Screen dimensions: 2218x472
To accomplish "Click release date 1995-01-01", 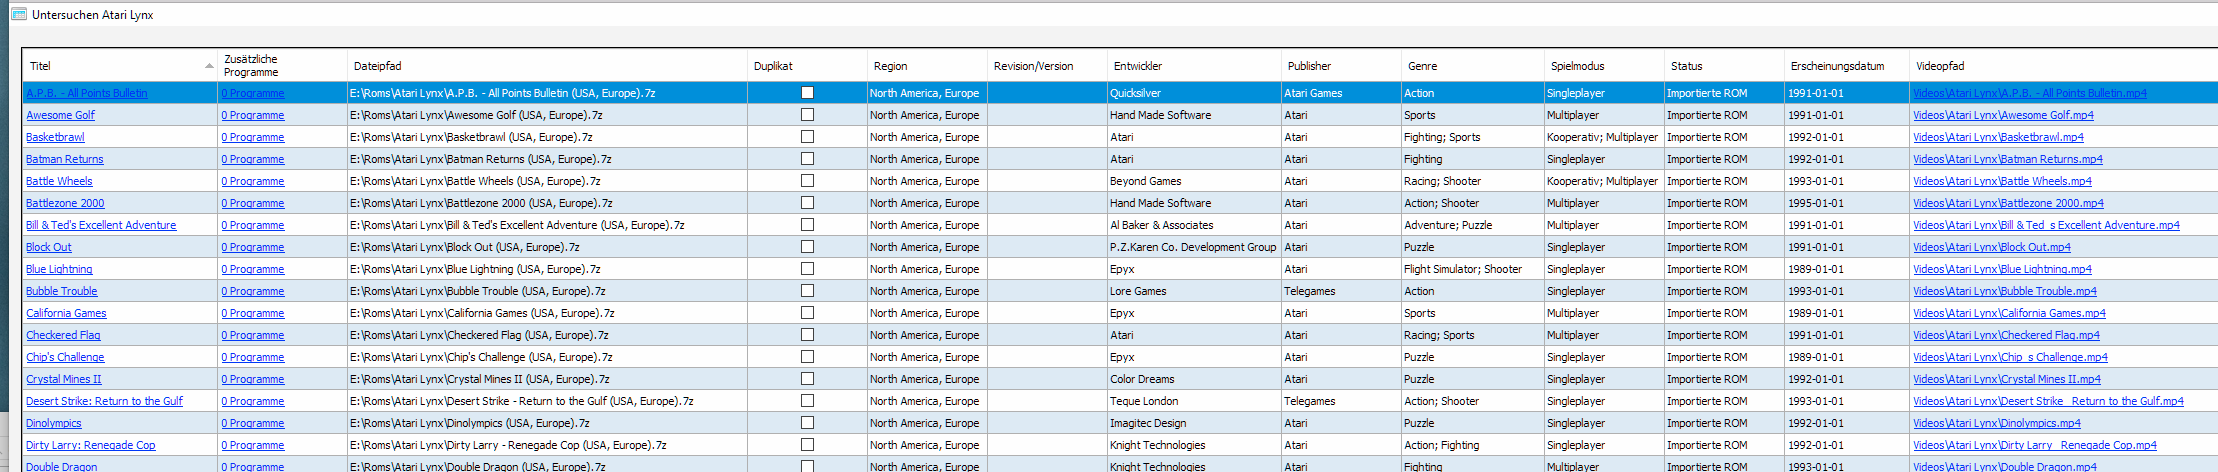I will click(x=1846, y=203).
